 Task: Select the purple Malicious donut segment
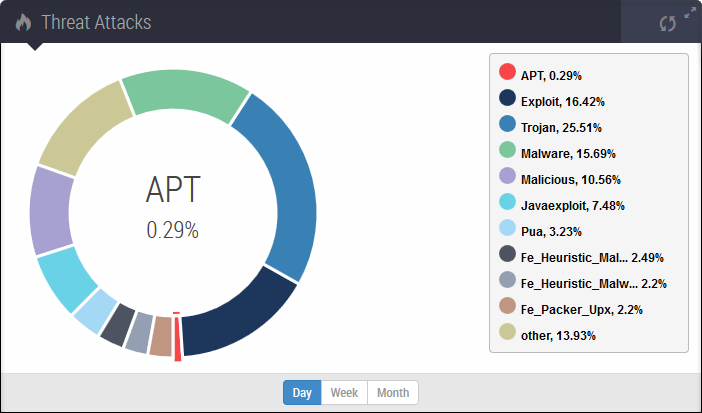pos(50,211)
